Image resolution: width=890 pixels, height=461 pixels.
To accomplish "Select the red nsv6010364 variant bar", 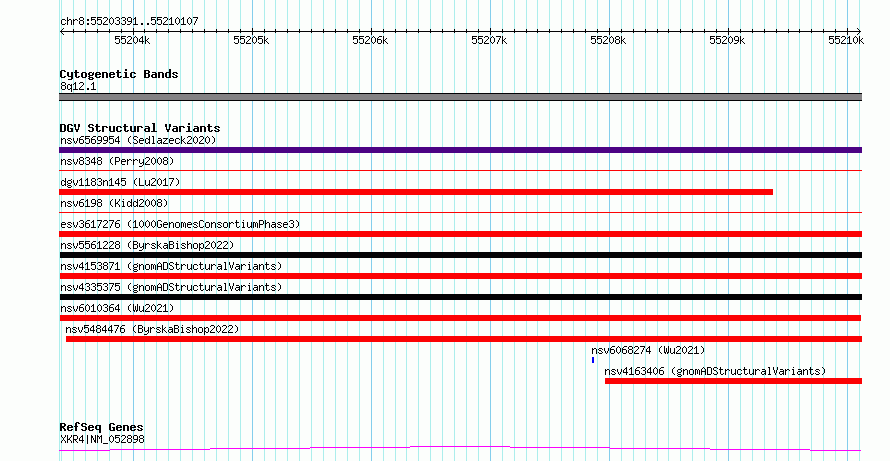I will click(x=460, y=318).
